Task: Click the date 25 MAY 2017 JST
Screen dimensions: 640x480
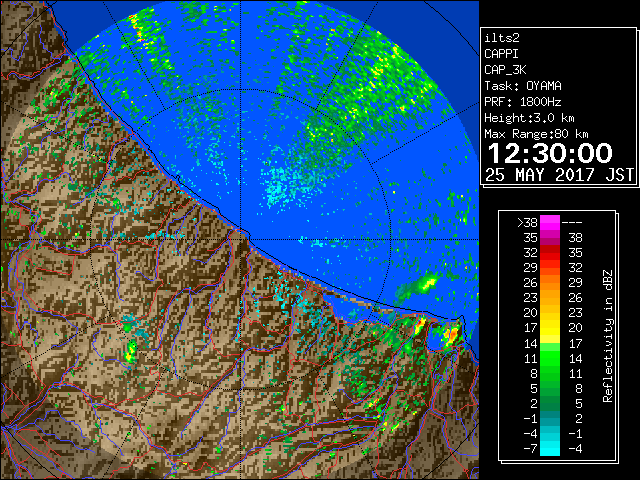Action: (559, 175)
